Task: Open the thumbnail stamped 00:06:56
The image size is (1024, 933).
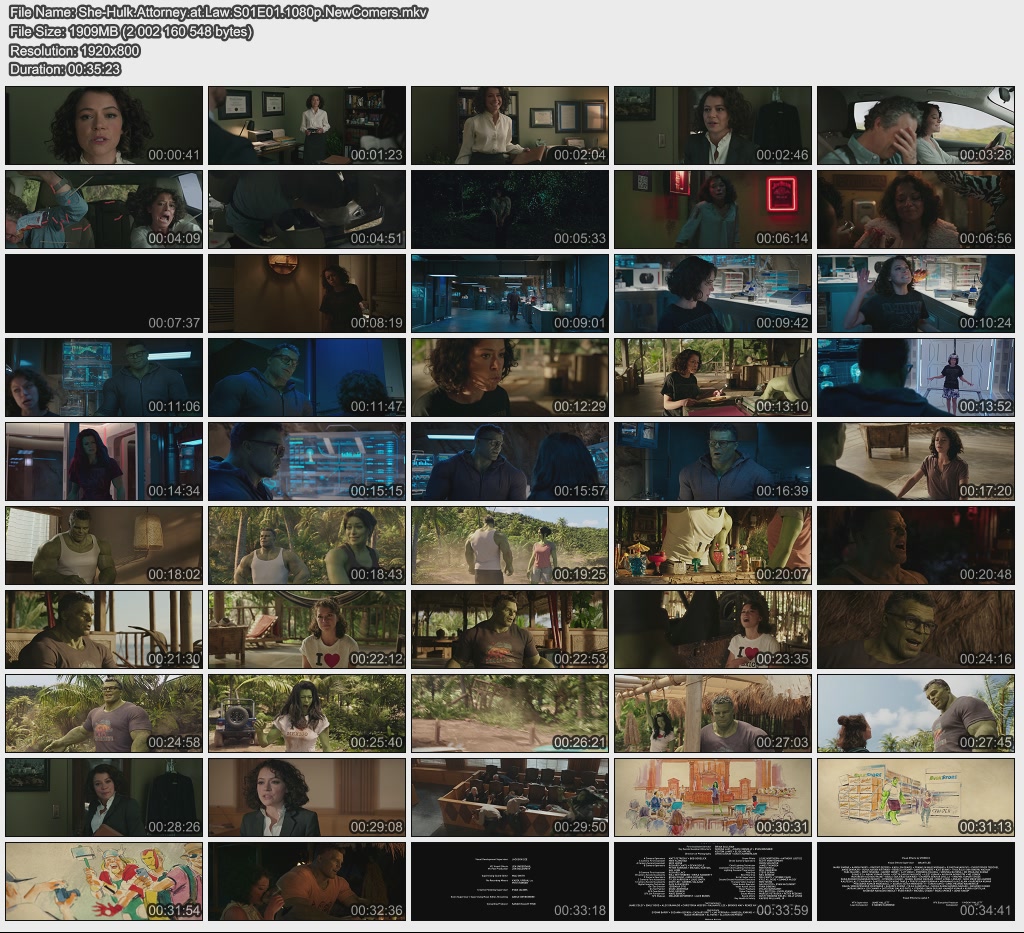Action: (x=916, y=210)
